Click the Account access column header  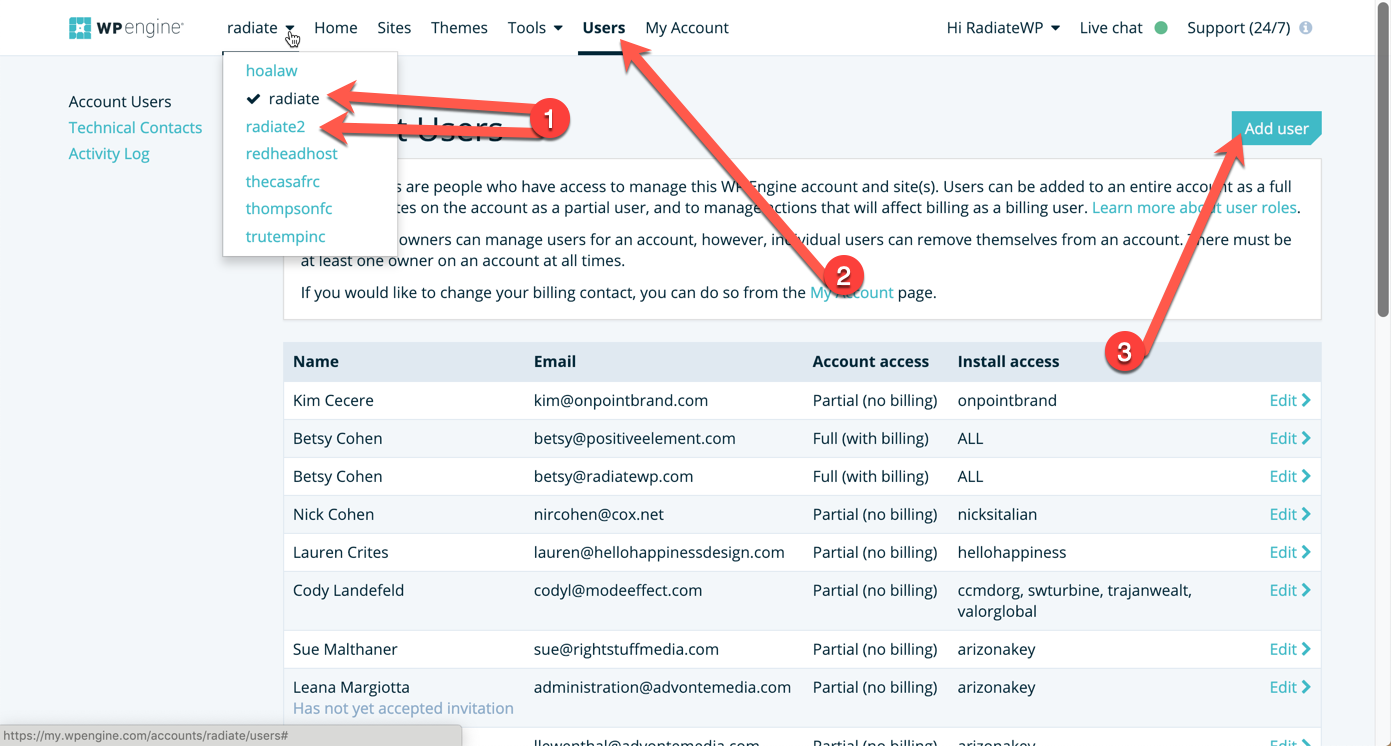(871, 361)
